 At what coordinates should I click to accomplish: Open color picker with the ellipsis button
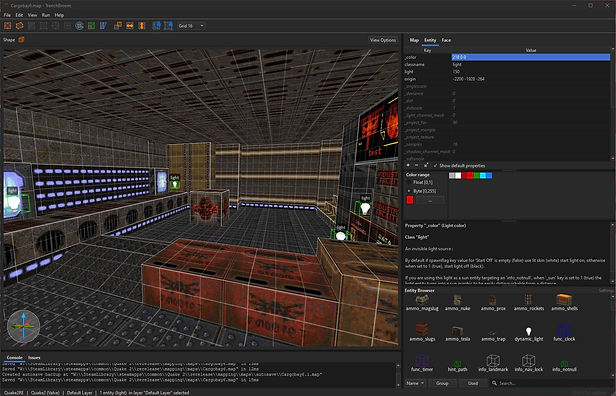coord(430,200)
